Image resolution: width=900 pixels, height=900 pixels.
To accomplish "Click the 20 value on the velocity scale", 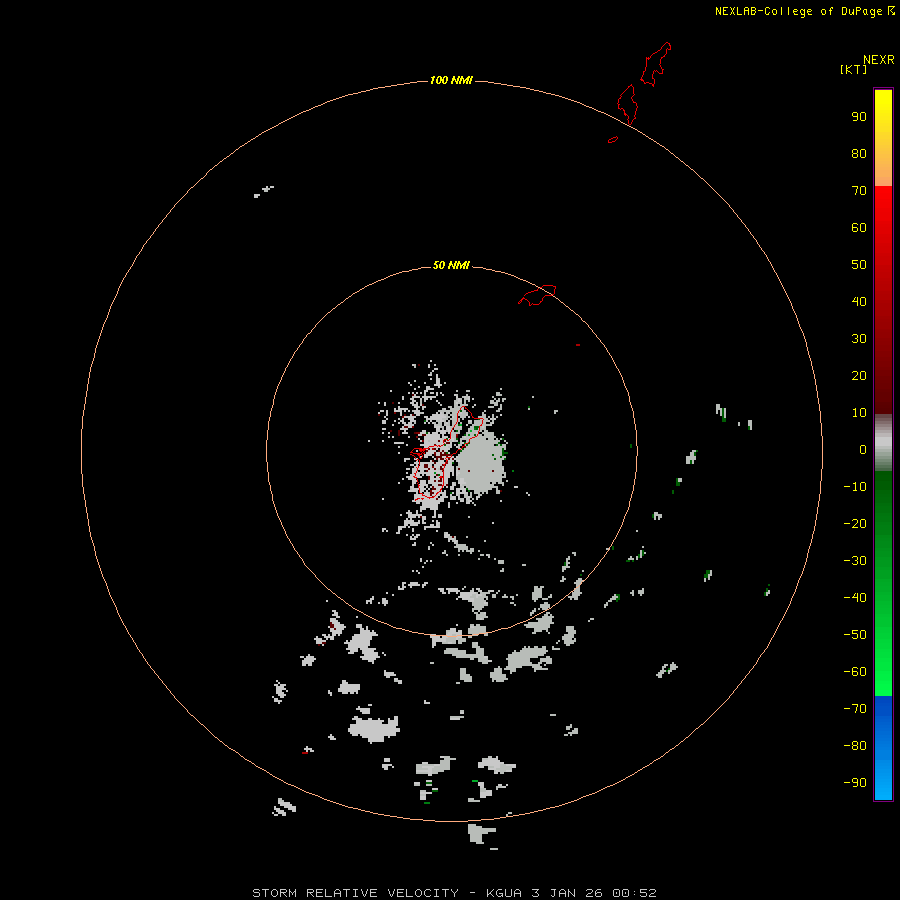I will (x=859, y=375).
